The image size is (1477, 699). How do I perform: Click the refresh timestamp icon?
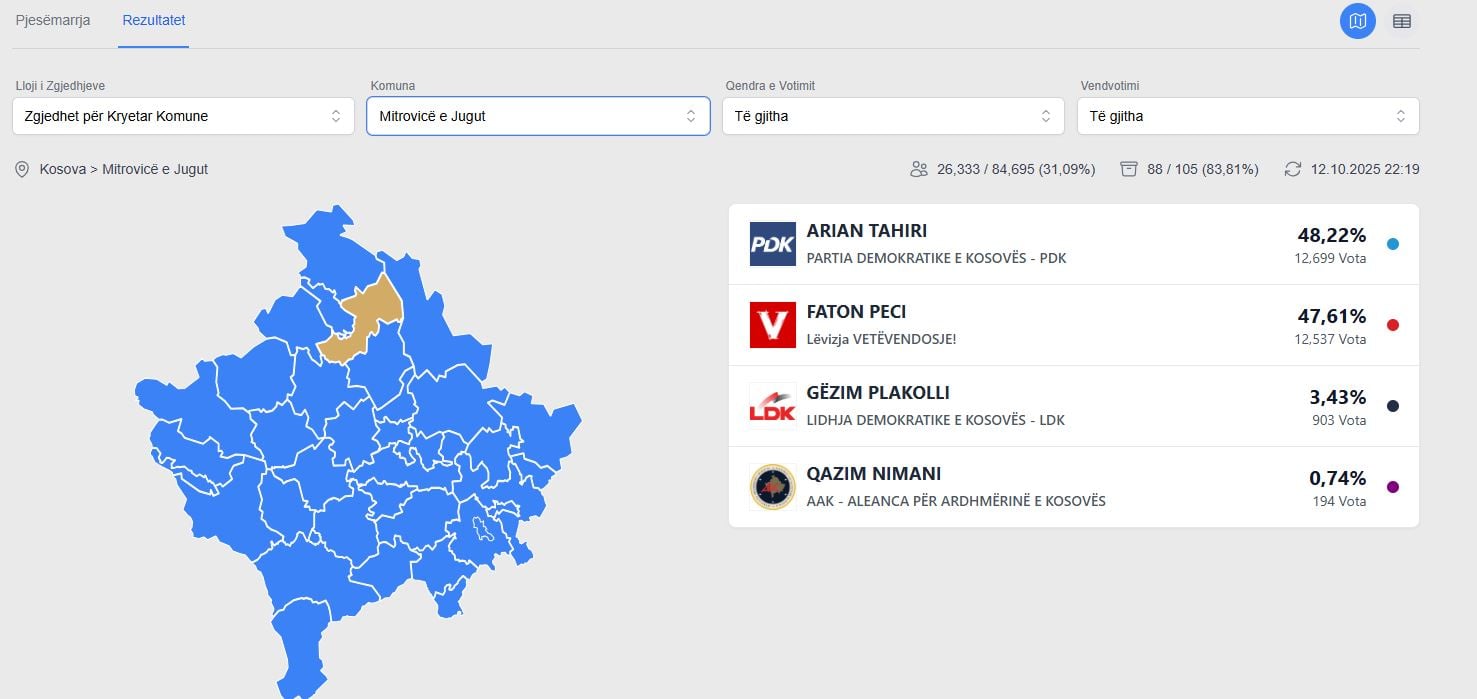[1293, 169]
